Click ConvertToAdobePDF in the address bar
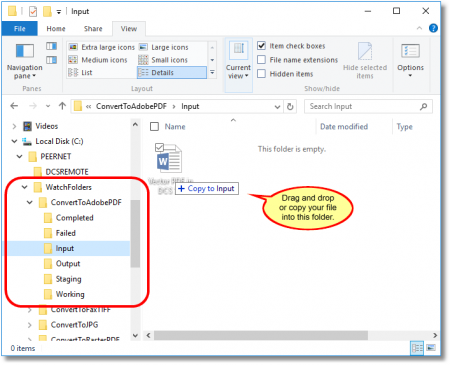 [131, 106]
